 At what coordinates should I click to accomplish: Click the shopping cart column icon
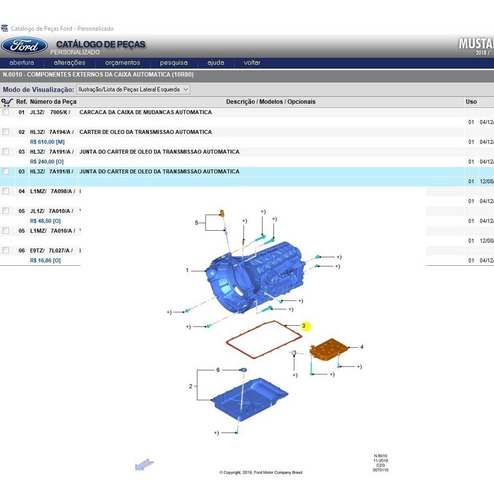point(7,102)
